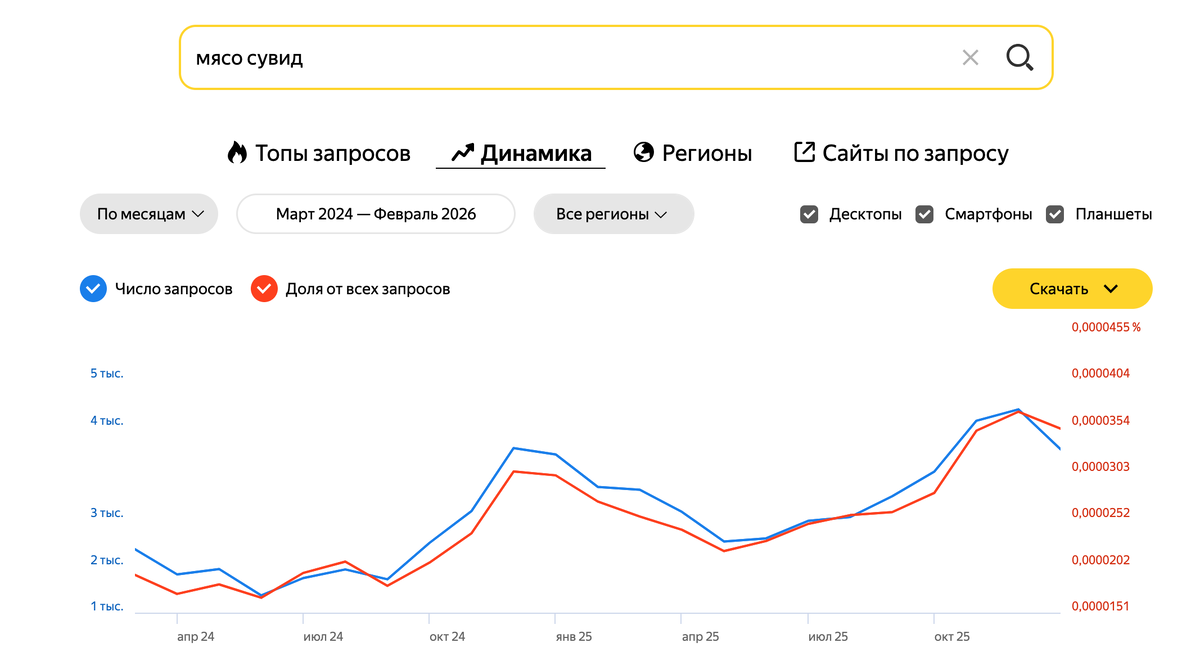Click the chevron arrow on the Скачать button
This screenshot has height=656, width=1200.
click(x=1111, y=289)
